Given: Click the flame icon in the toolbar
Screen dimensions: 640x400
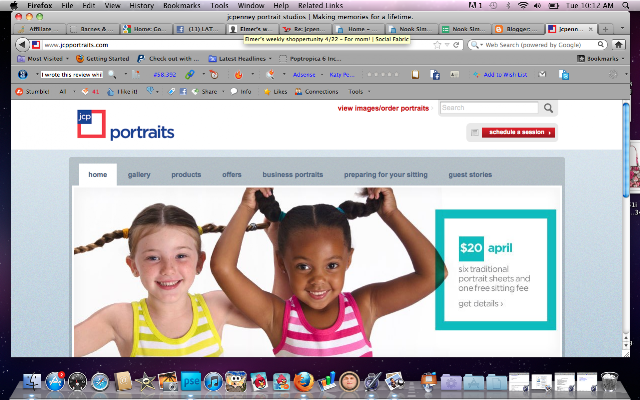Looking at the screenshot, I should pyautogui.click(x=239, y=75).
